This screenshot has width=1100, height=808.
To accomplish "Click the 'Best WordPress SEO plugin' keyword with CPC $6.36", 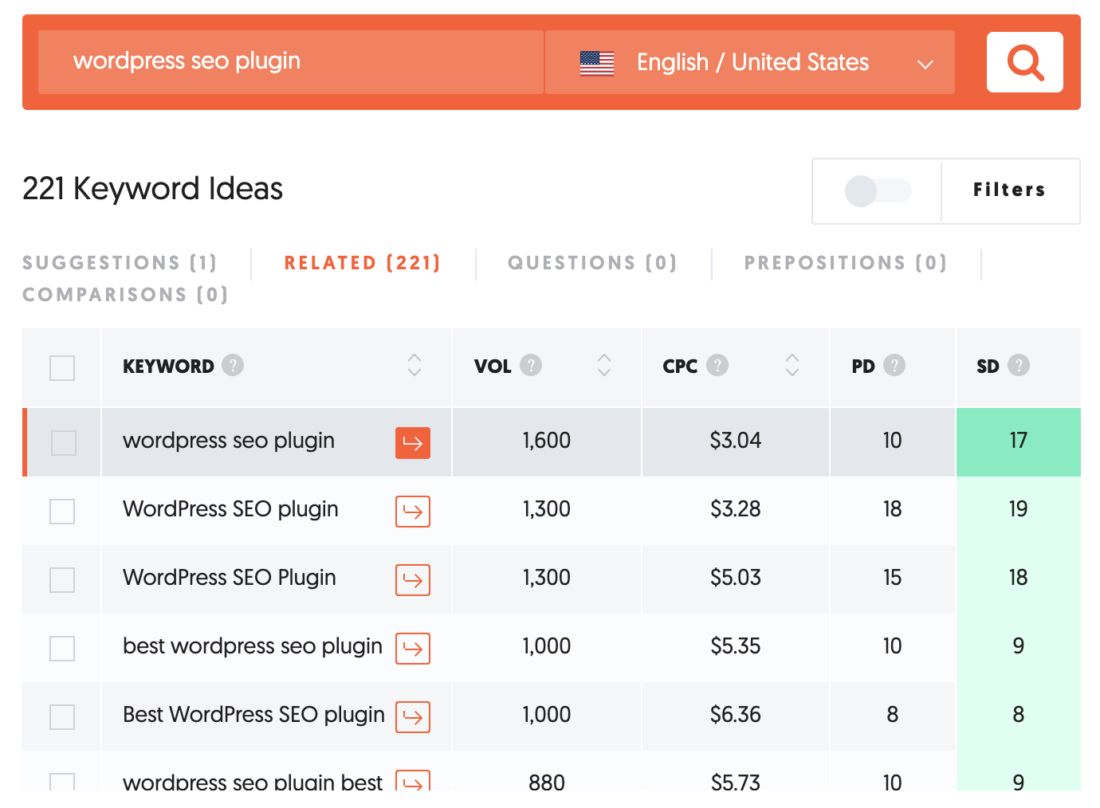I will (253, 715).
